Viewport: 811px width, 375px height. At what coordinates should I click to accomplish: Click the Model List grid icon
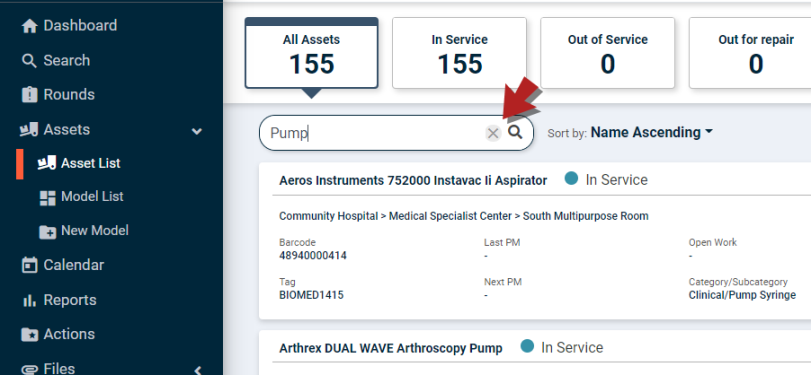tap(48, 198)
